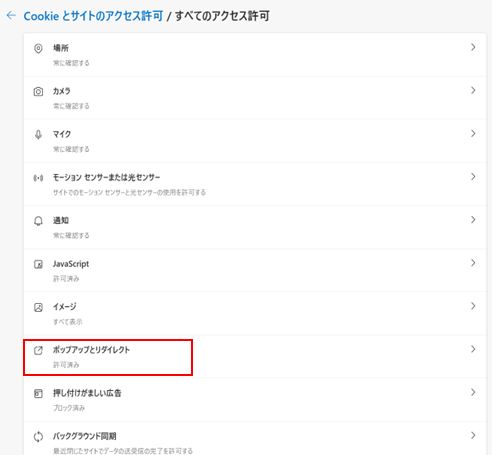Expand the カメラ row chevron
Viewport: 492px width, 455px height.
point(473,90)
